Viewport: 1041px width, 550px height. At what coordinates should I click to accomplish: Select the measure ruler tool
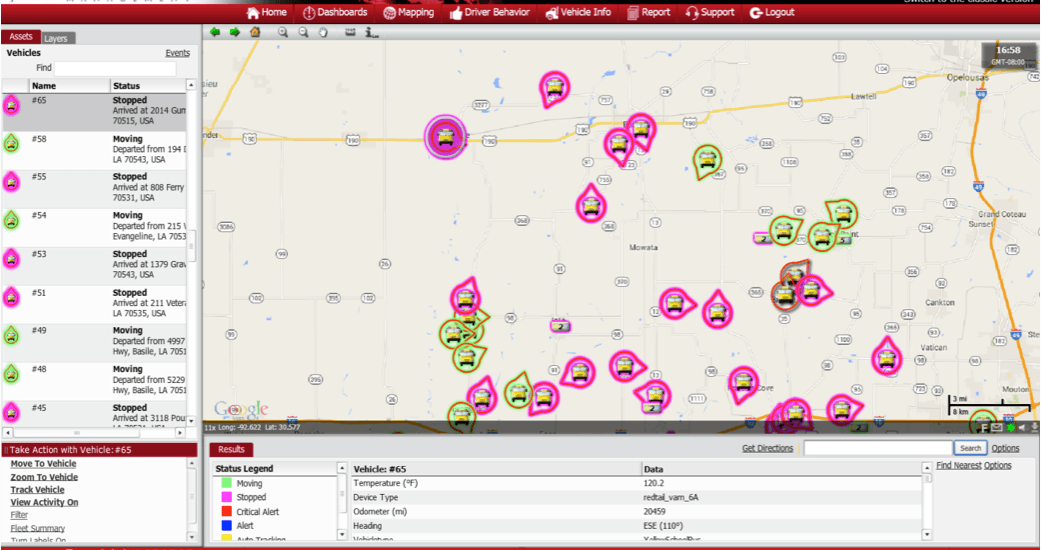350,32
